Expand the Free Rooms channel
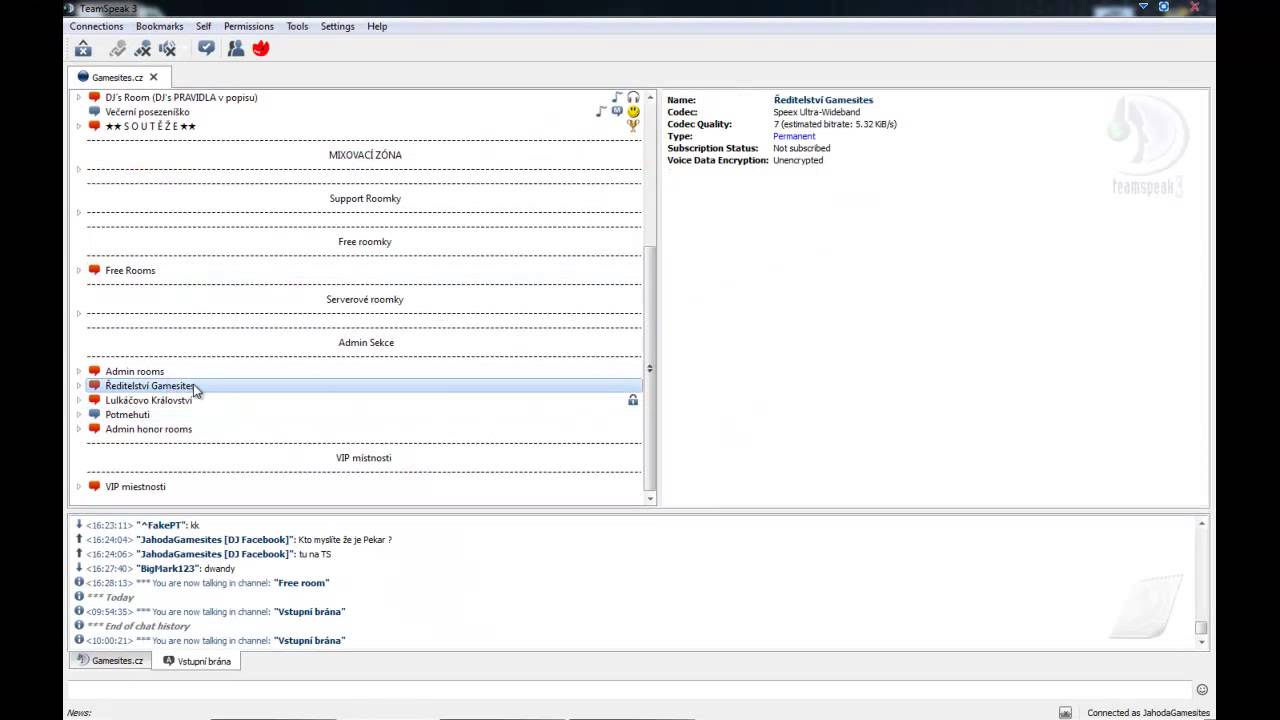The height and width of the screenshot is (720, 1280). (79, 270)
